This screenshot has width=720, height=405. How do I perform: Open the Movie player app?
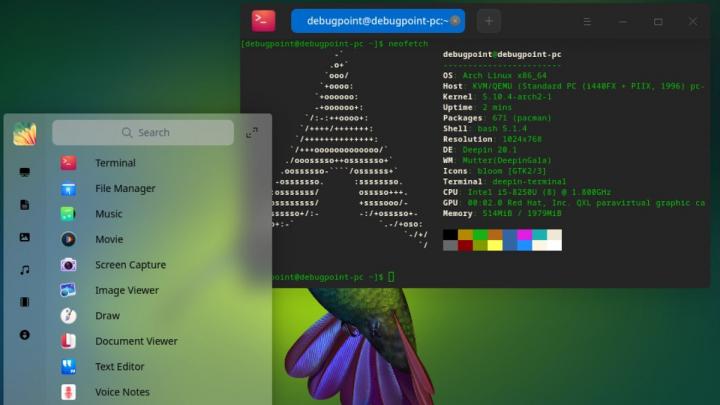[x=109, y=239]
